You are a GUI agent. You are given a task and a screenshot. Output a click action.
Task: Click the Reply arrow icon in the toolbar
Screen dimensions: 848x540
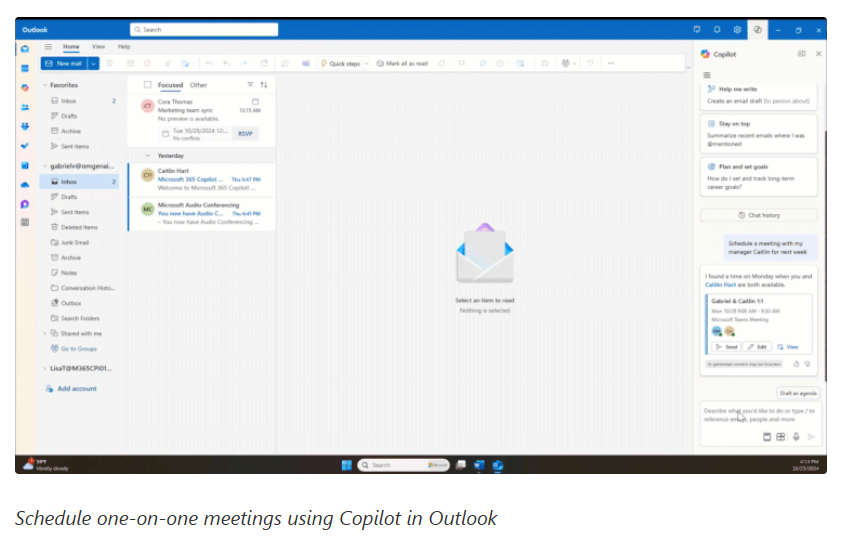[x=209, y=63]
